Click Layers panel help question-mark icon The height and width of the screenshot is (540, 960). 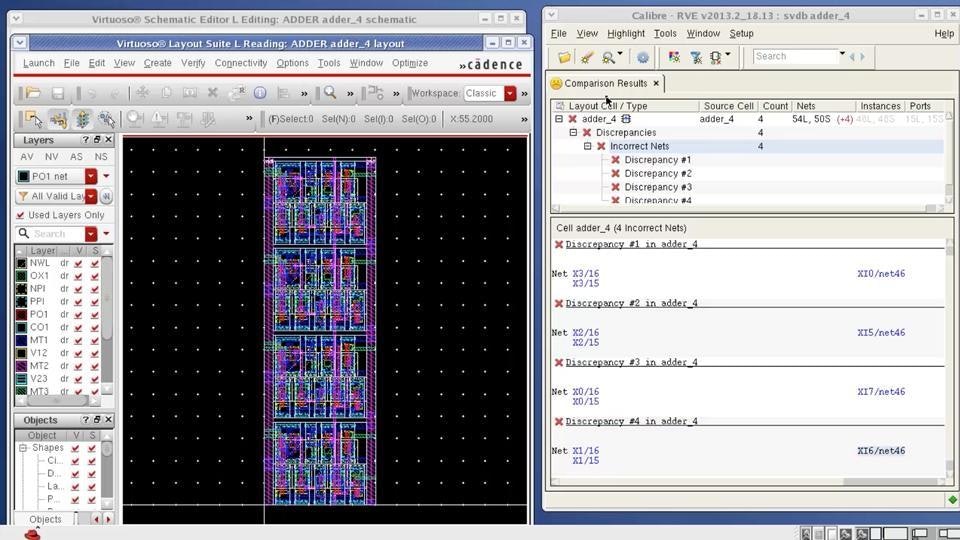(x=86, y=140)
